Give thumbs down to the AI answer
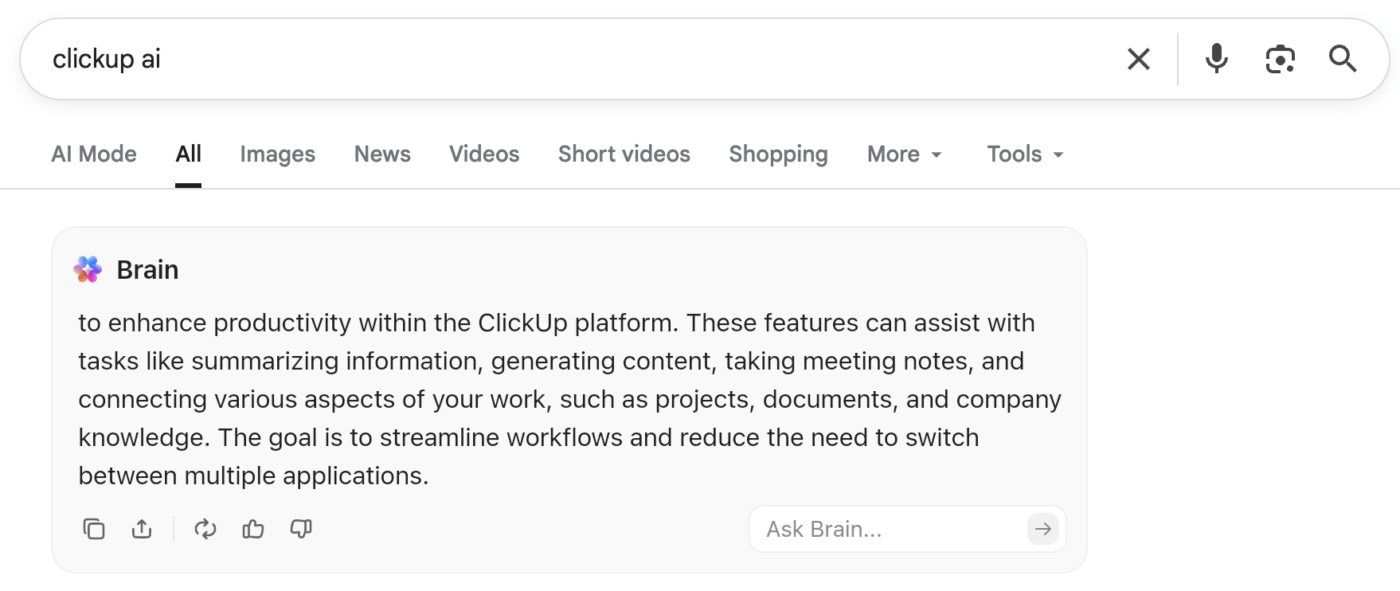 (300, 529)
